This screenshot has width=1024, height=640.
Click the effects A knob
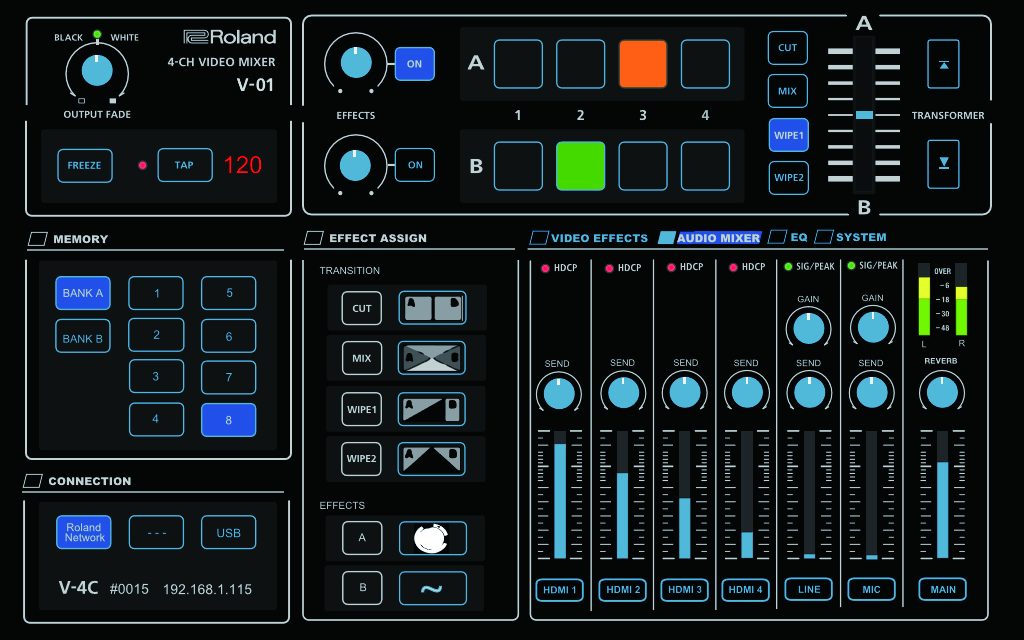click(x=356, y=63)
